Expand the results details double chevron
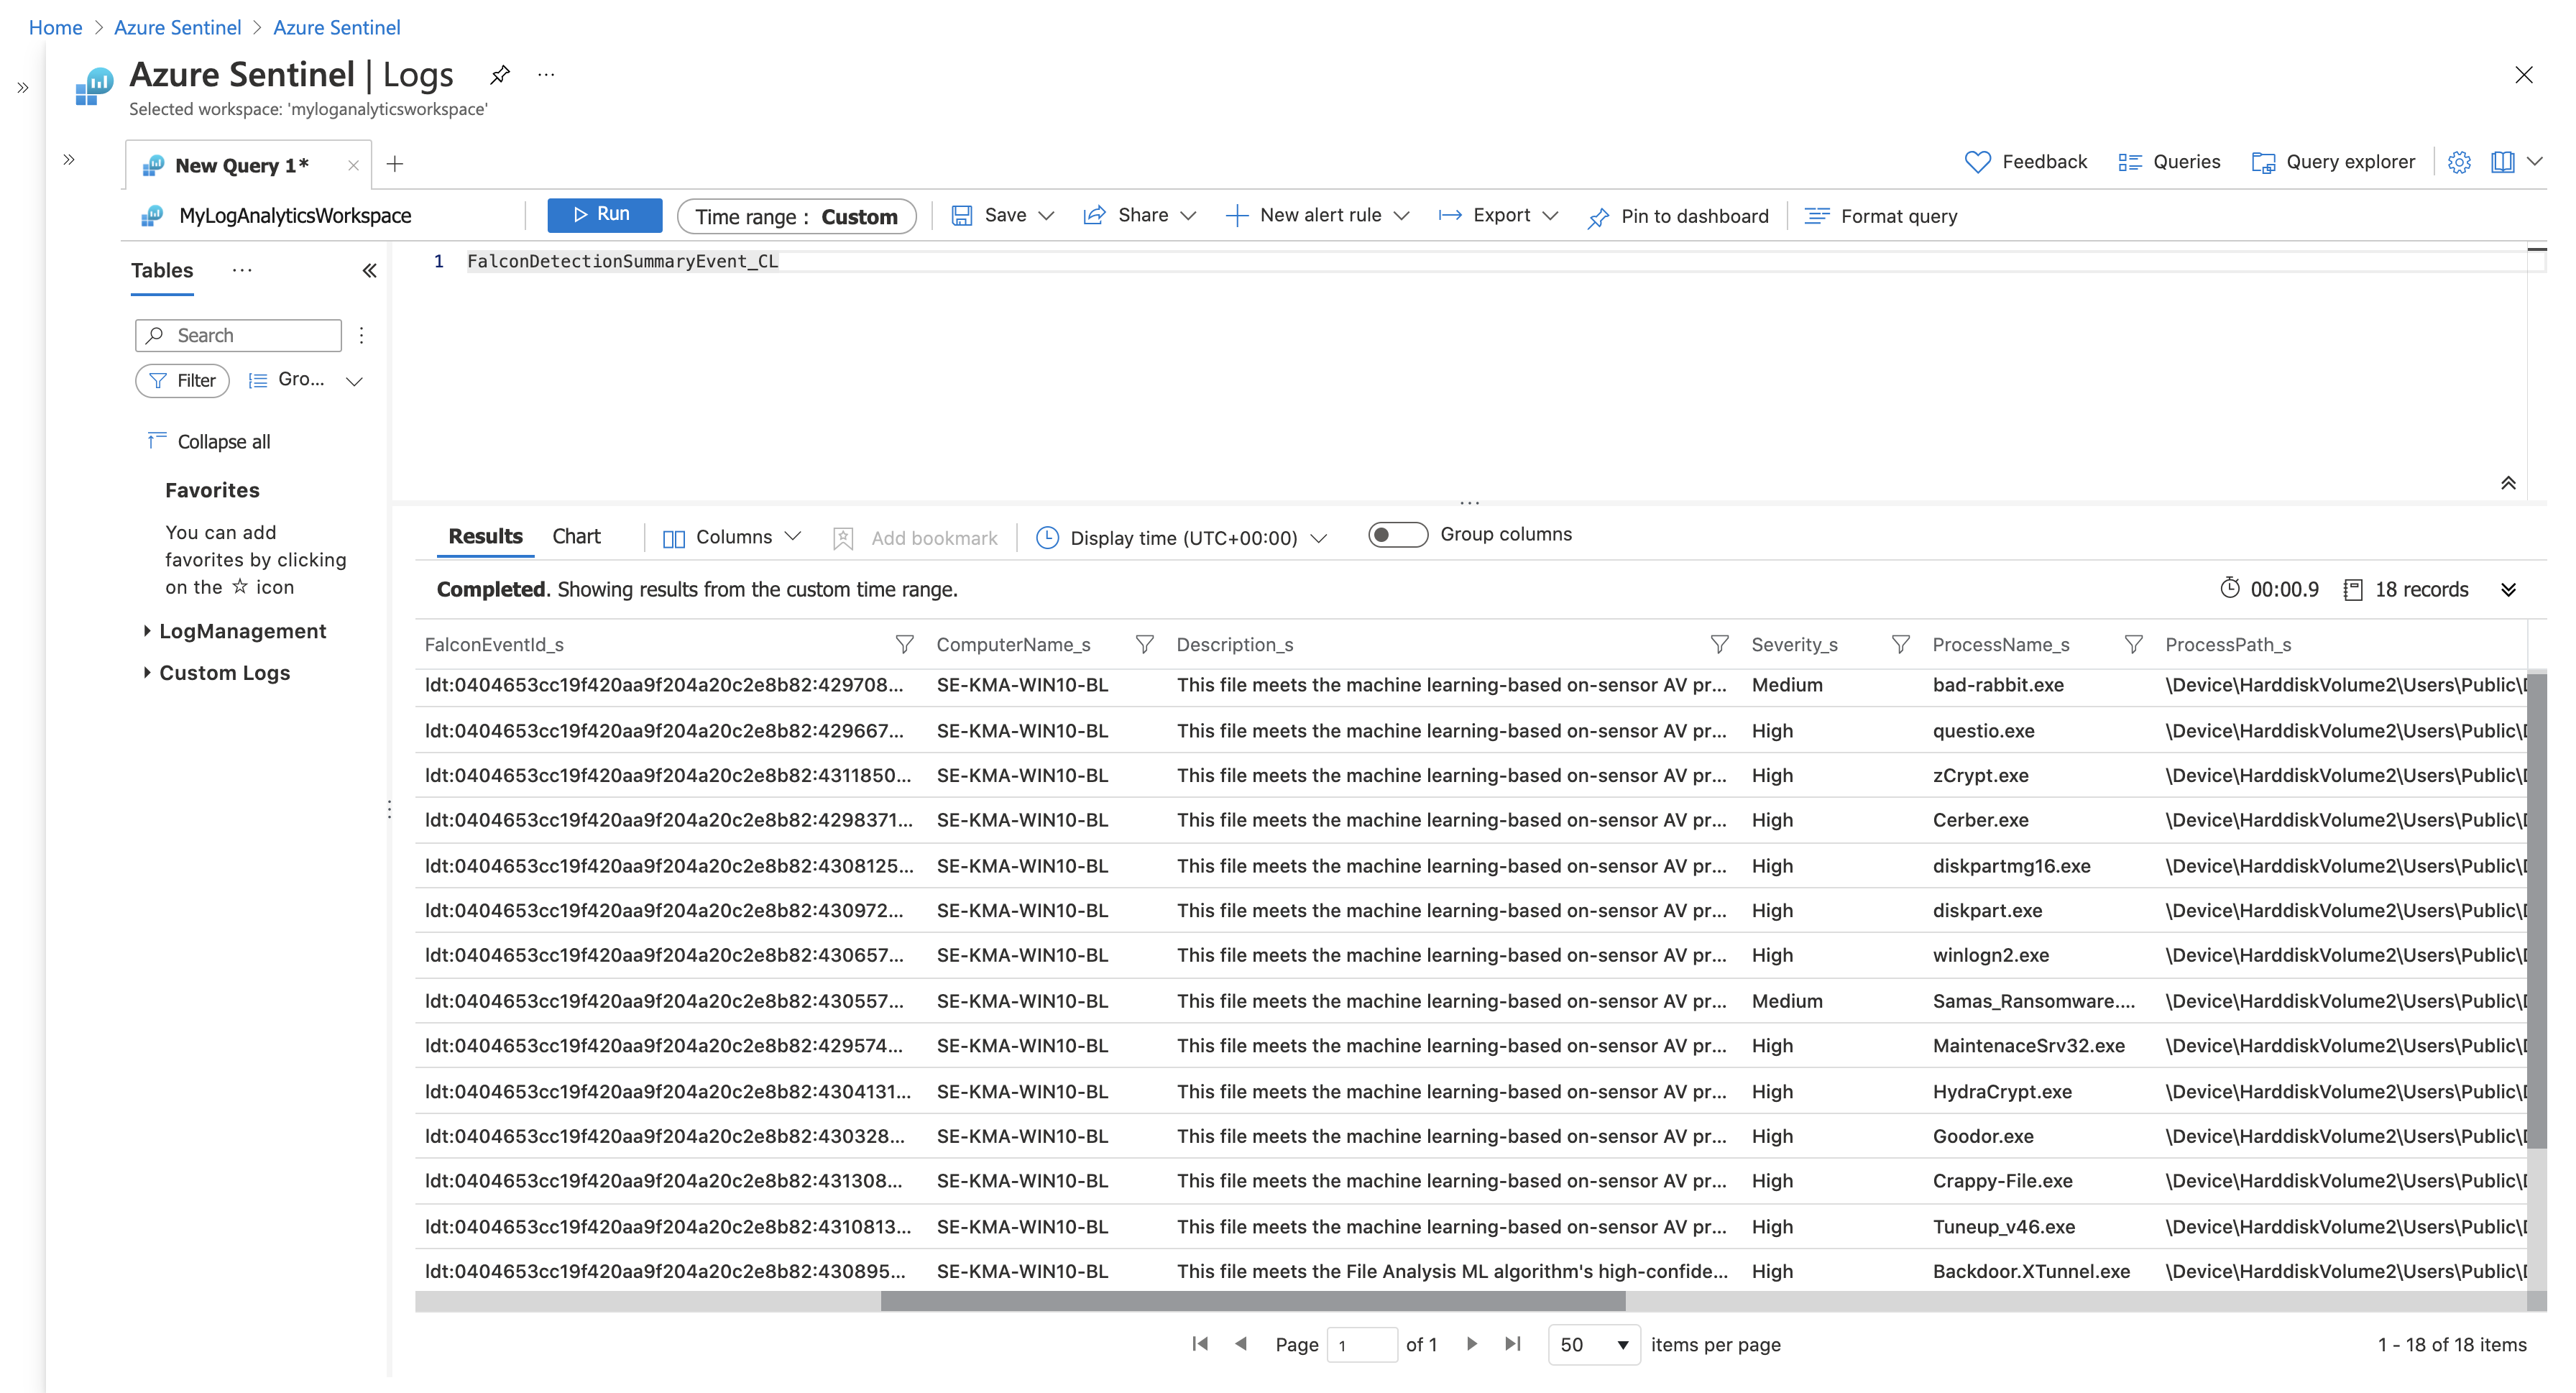Screen dimensions: 2576x1393 [2508, 590]
